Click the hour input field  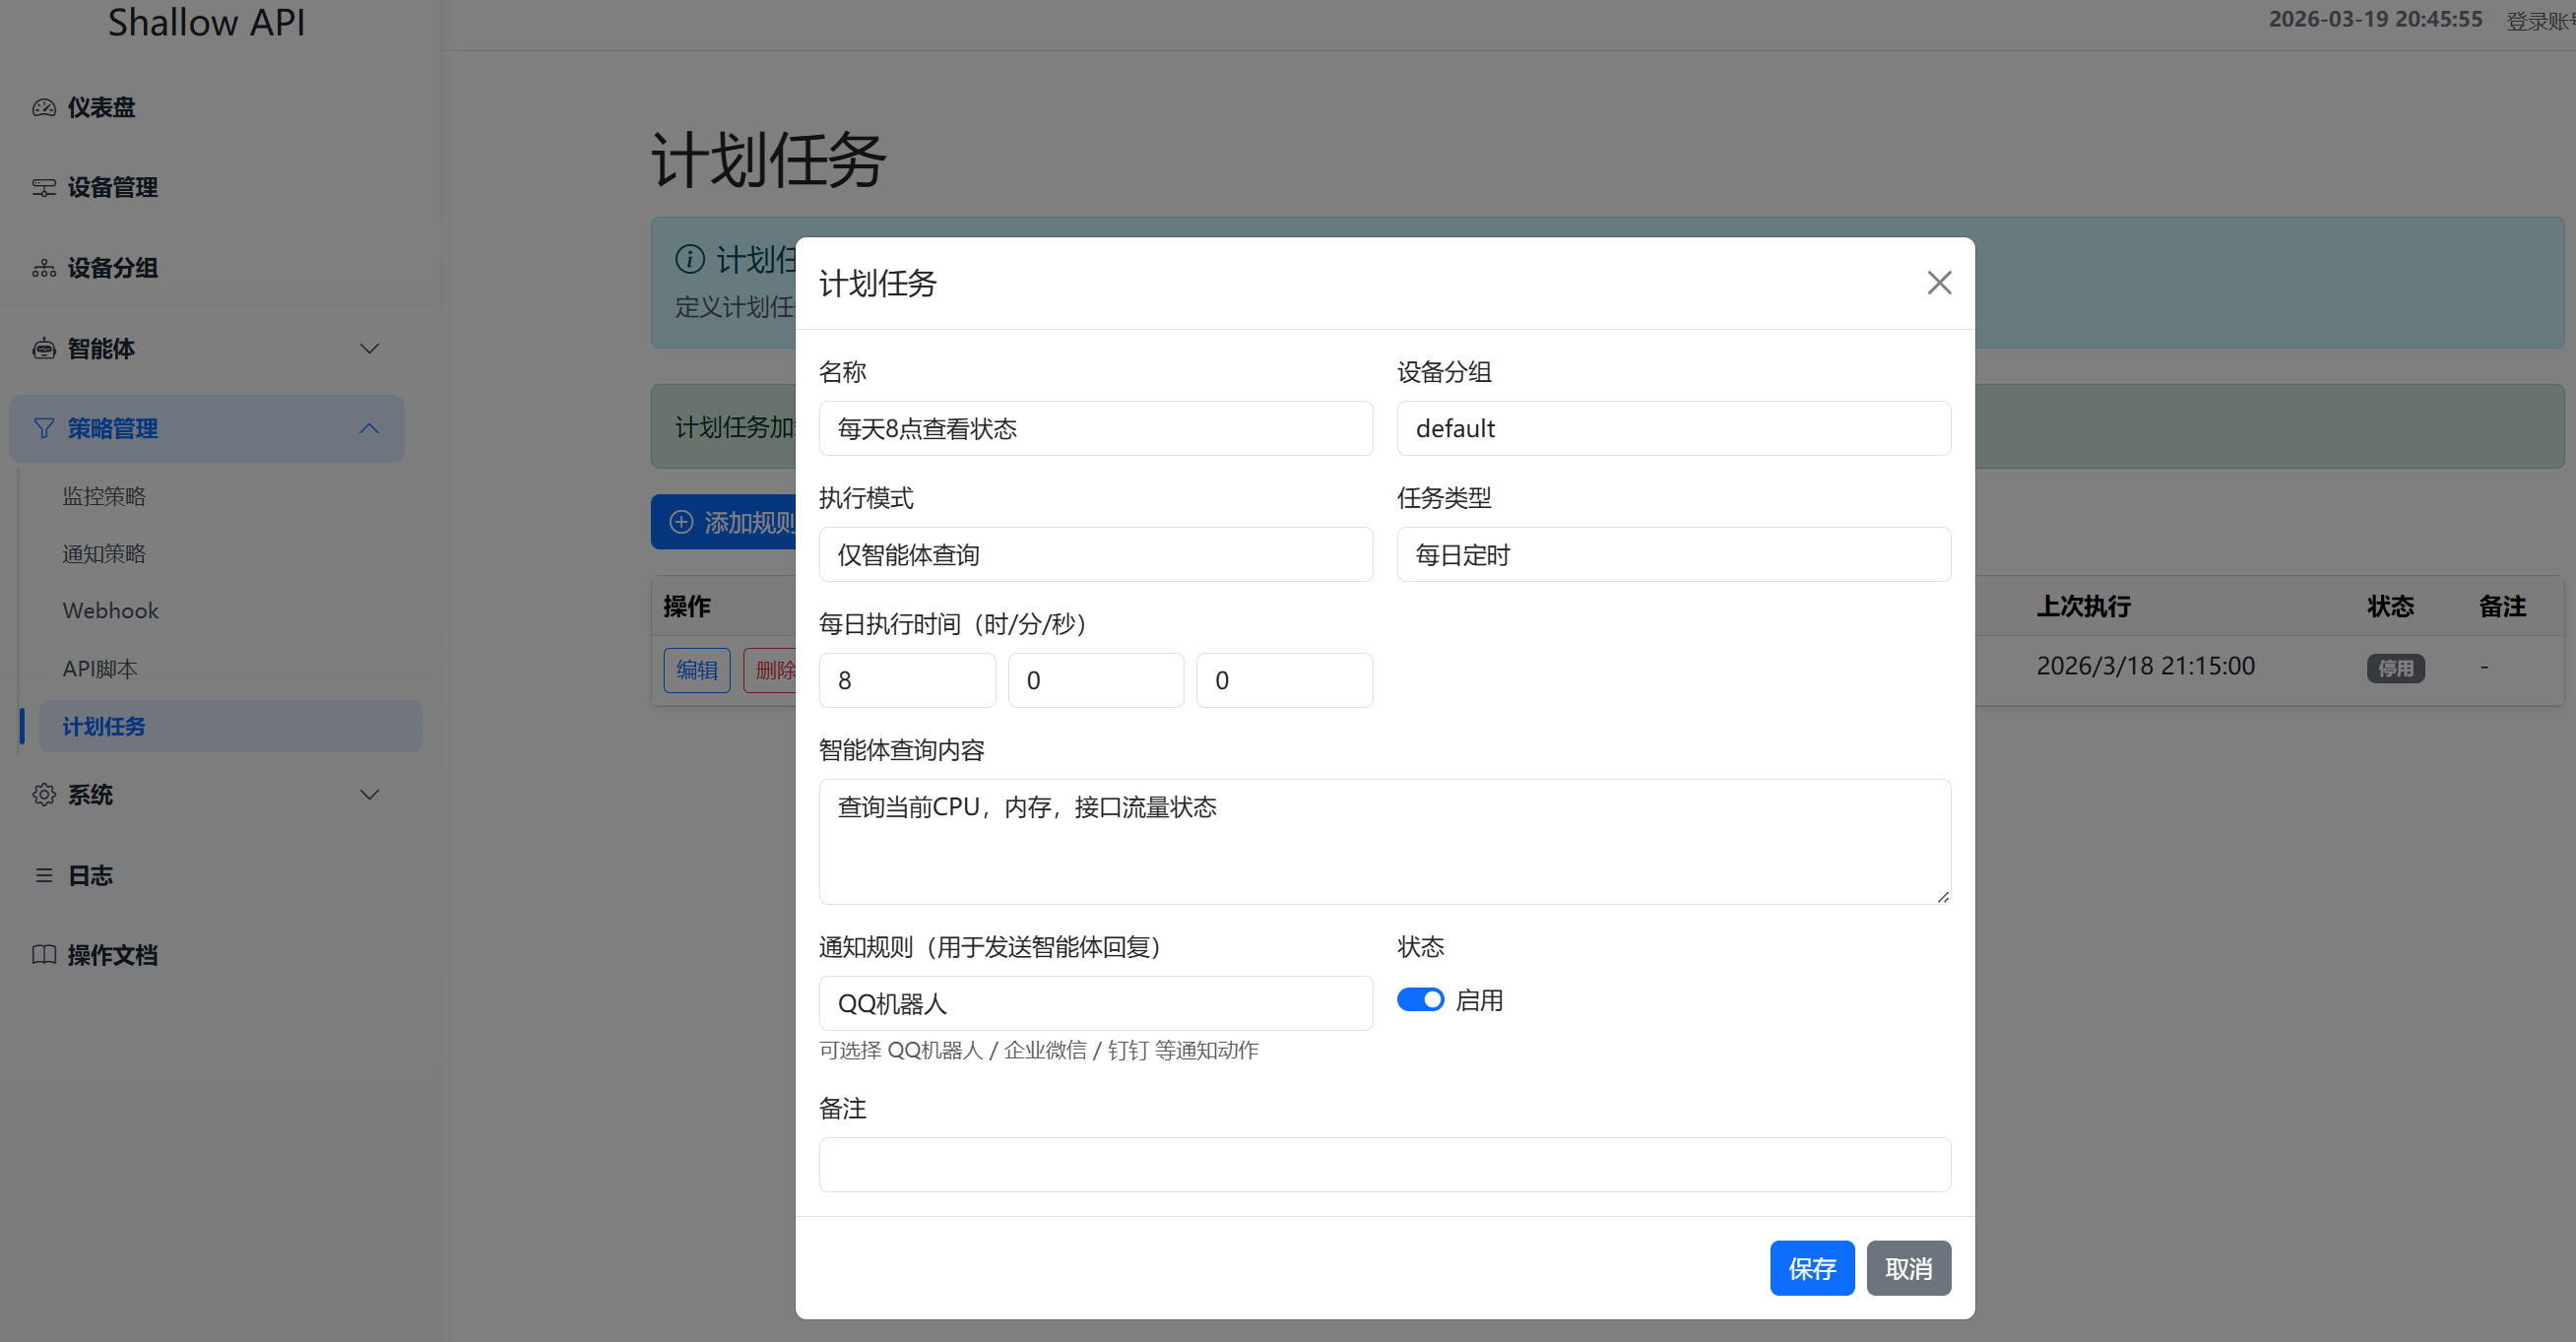click(x=906, y=681)
